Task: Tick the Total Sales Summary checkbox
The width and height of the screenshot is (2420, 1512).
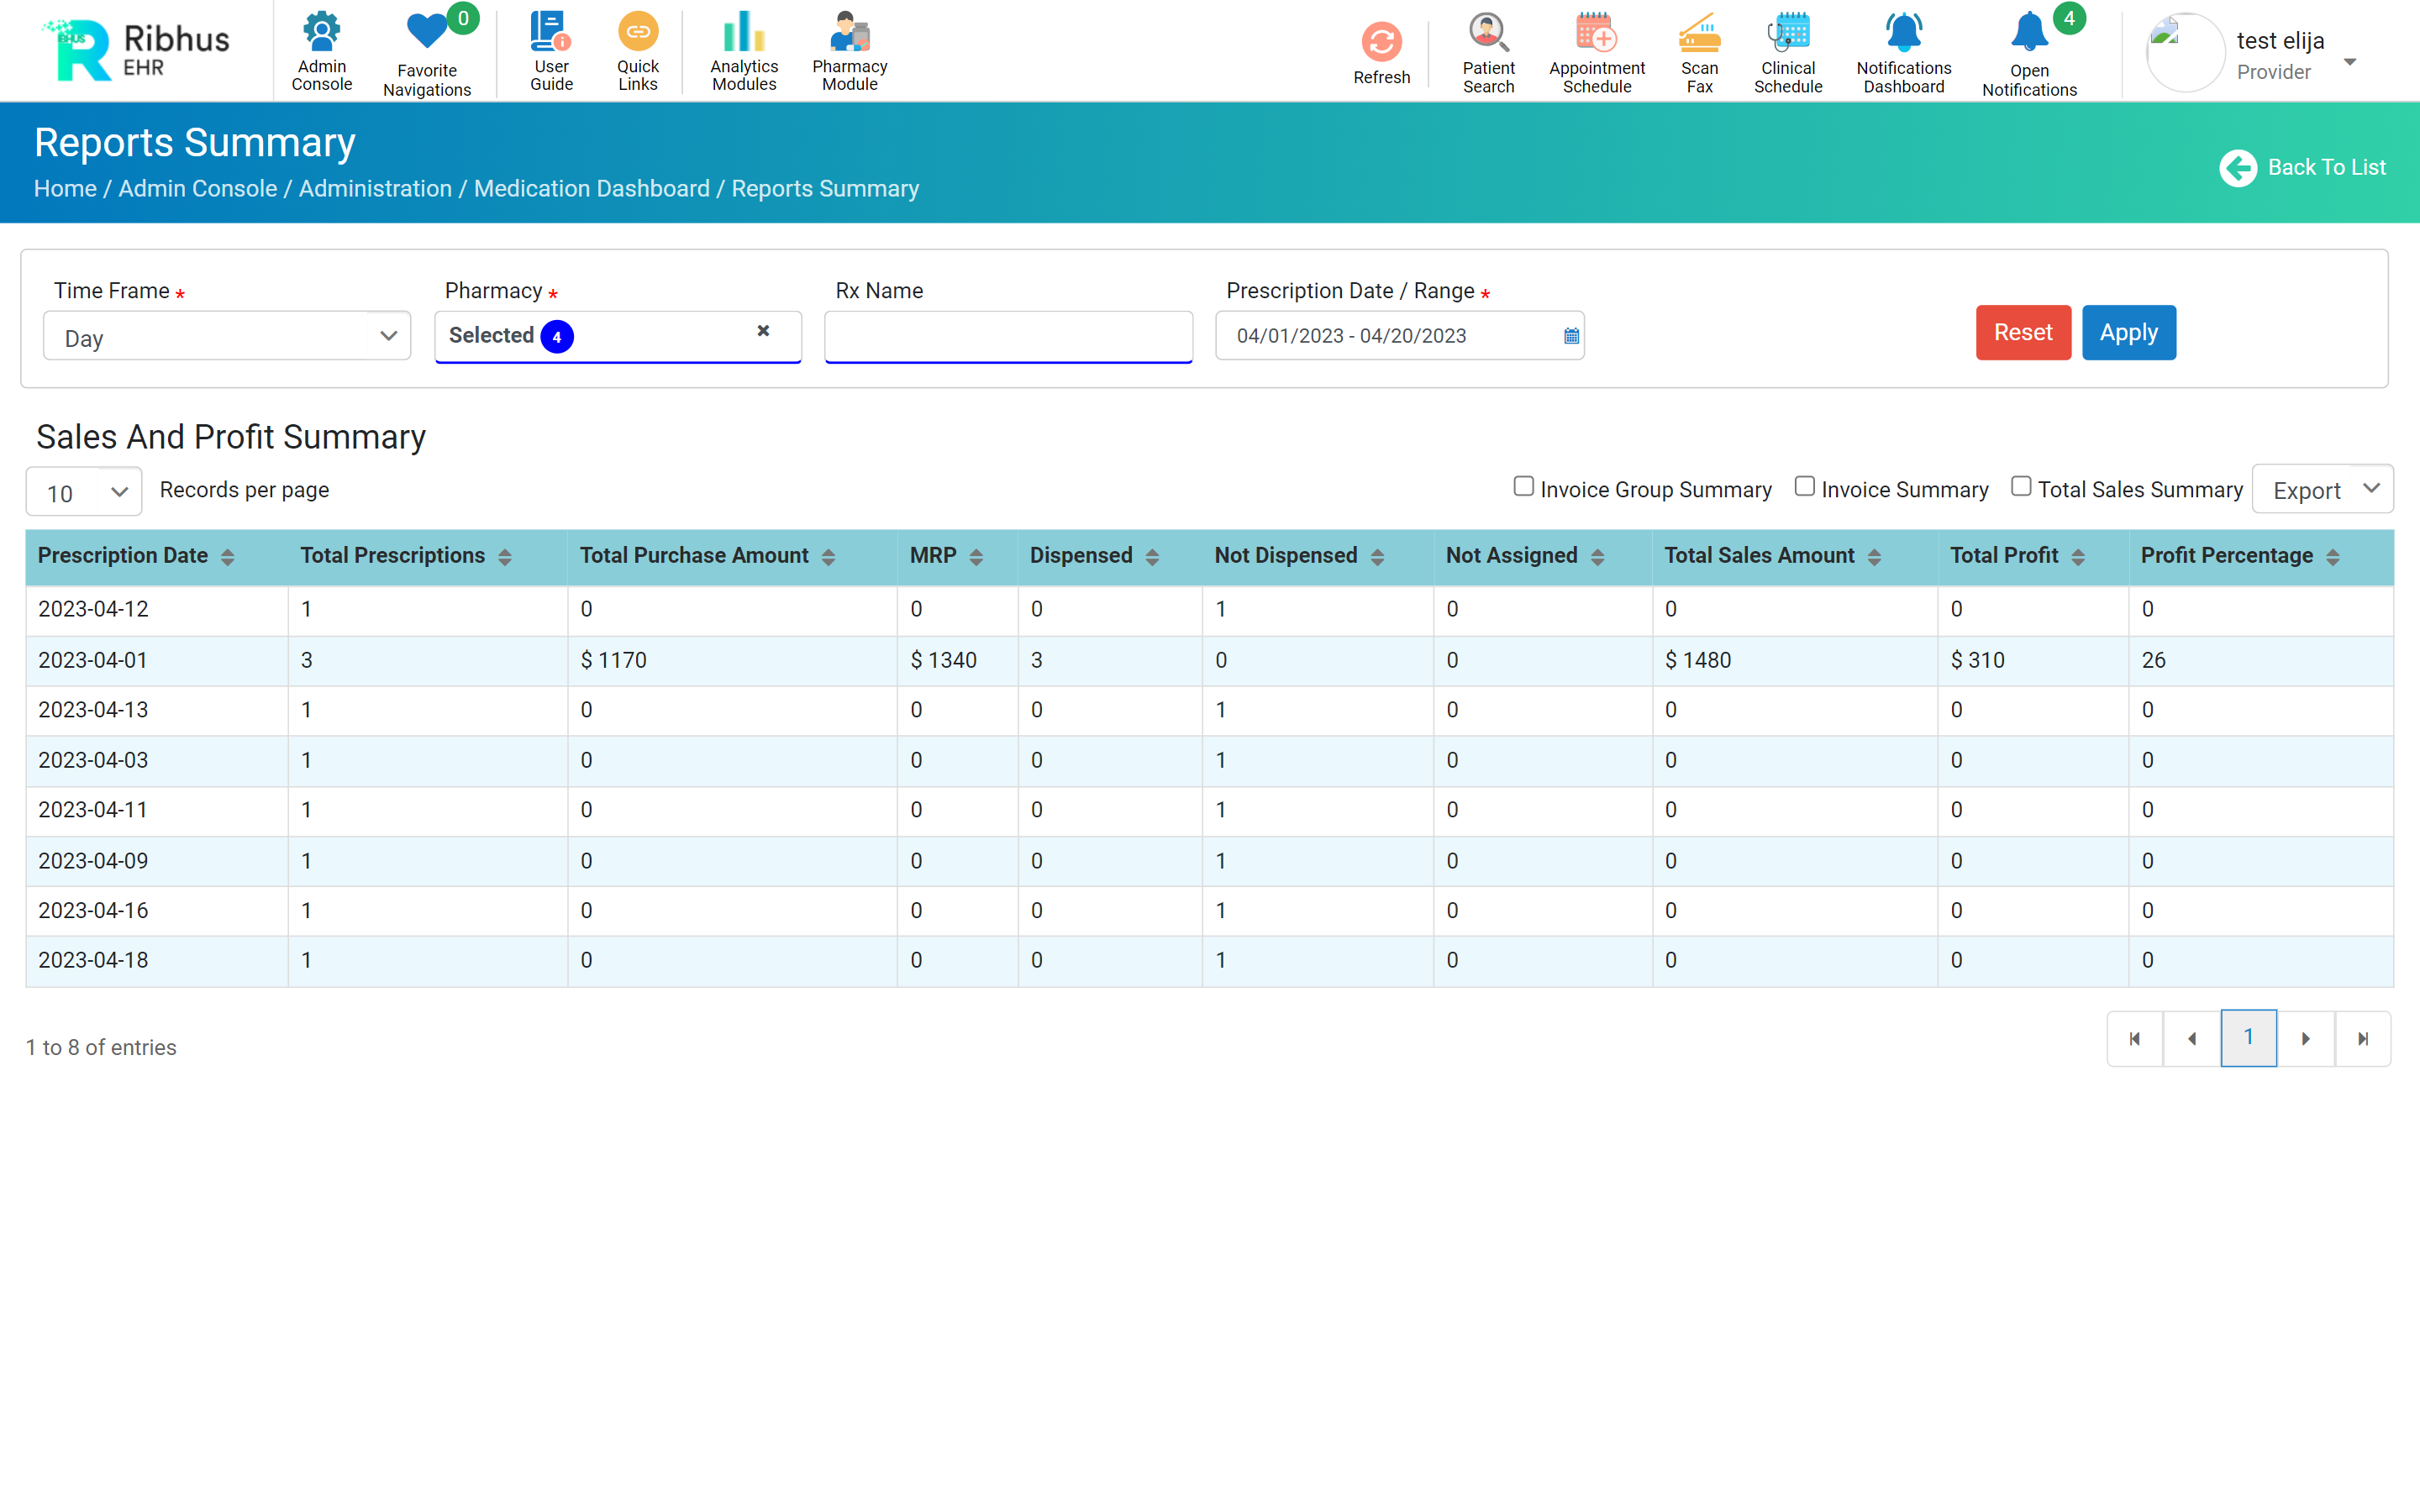Action: coord(2020,487)
